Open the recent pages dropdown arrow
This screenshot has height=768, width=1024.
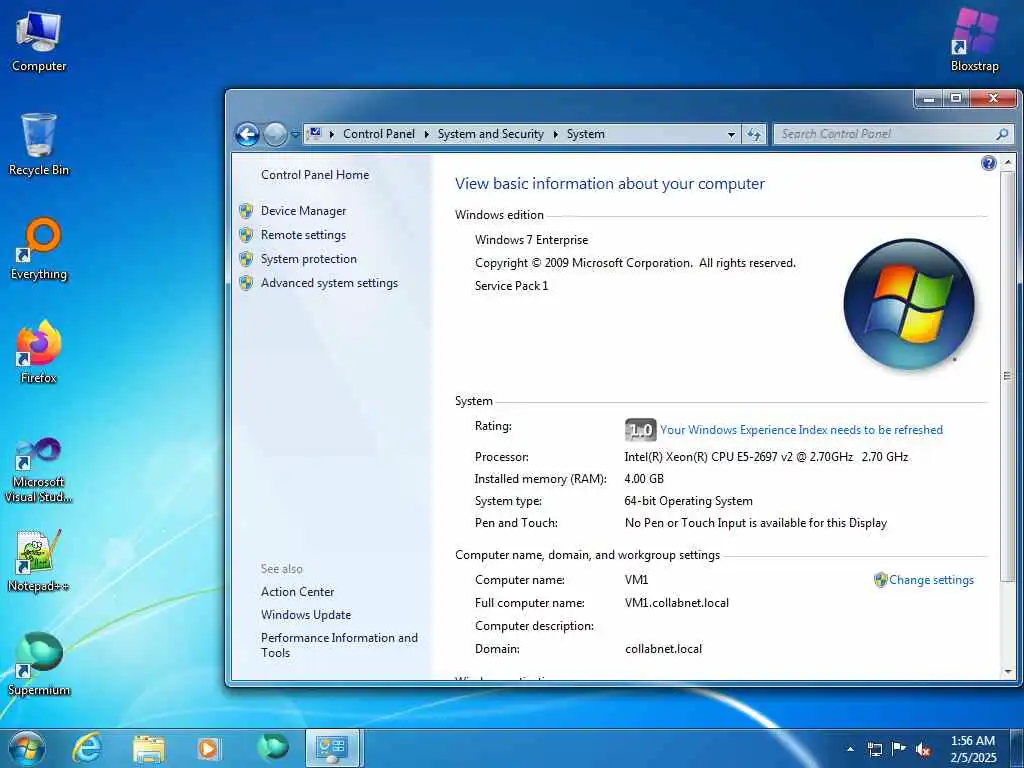pos(295,135)
